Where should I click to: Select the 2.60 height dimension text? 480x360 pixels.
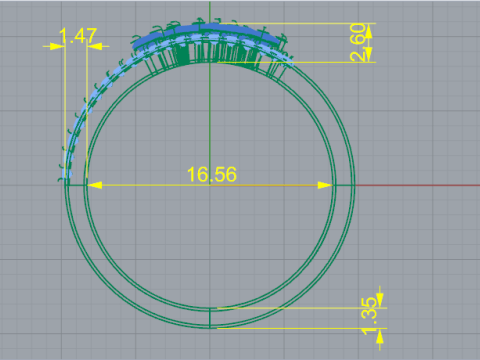coord(358,42)
